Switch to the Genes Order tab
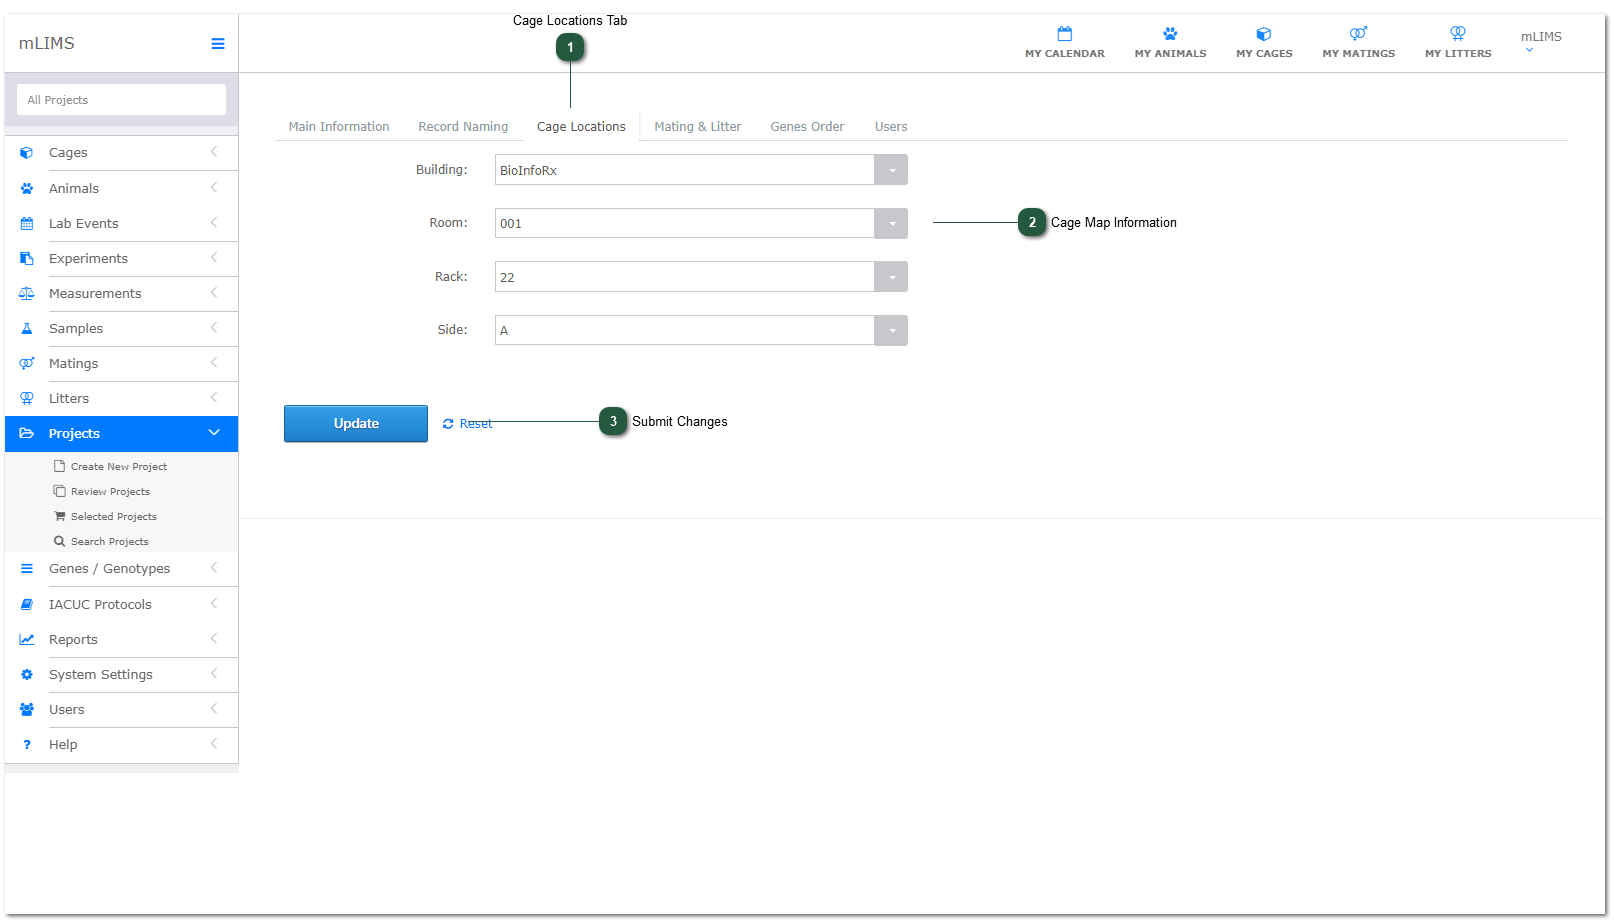Viewport: 1614px width, 923px height. [807, 126]
